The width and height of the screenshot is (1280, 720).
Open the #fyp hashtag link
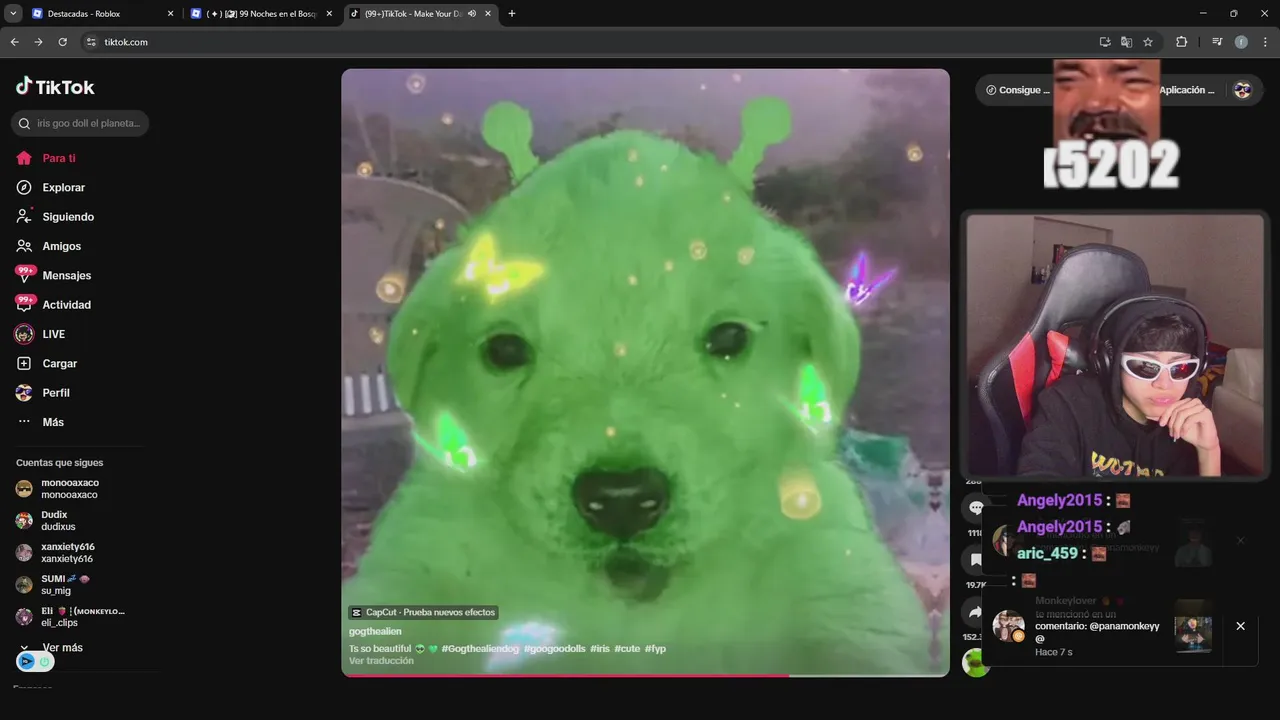(655, 649)
